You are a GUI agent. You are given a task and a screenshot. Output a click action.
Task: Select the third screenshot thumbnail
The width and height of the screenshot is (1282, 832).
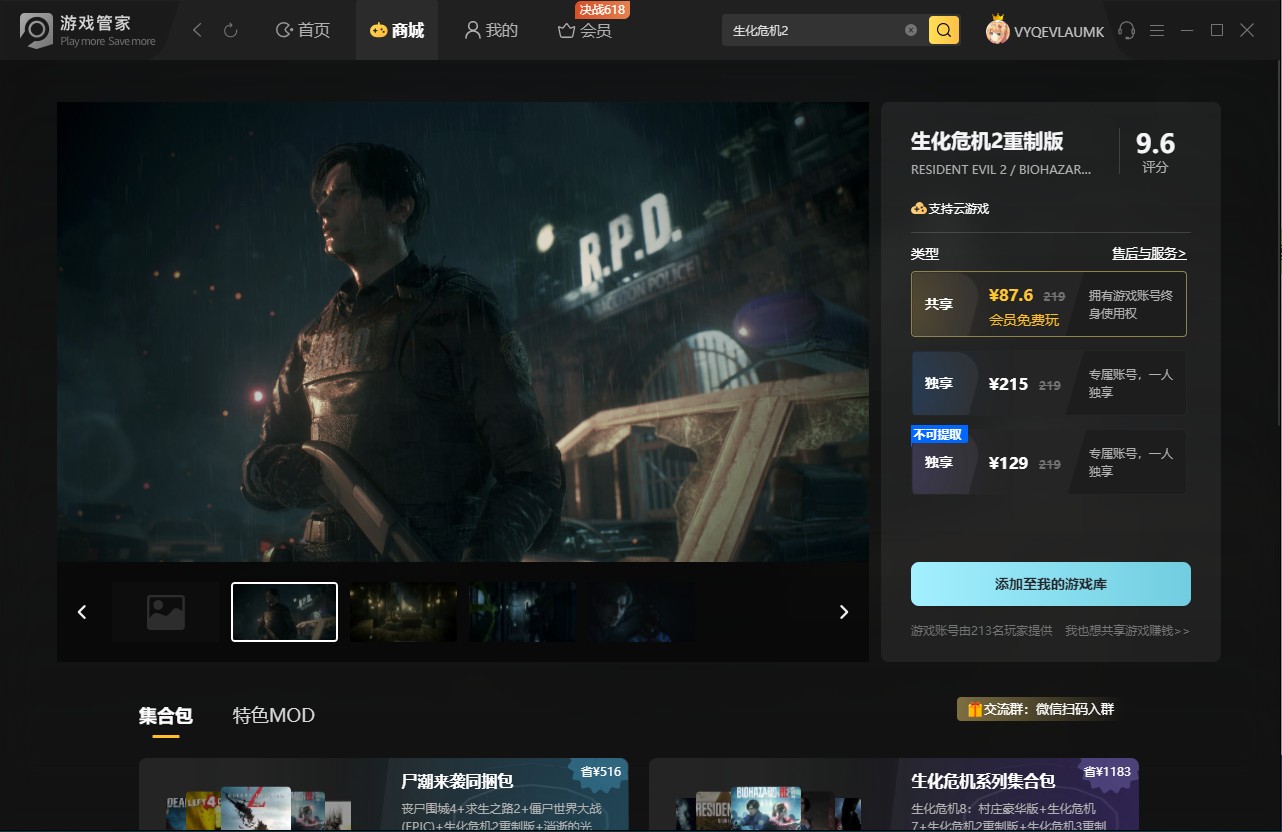(x=403, y=612)
